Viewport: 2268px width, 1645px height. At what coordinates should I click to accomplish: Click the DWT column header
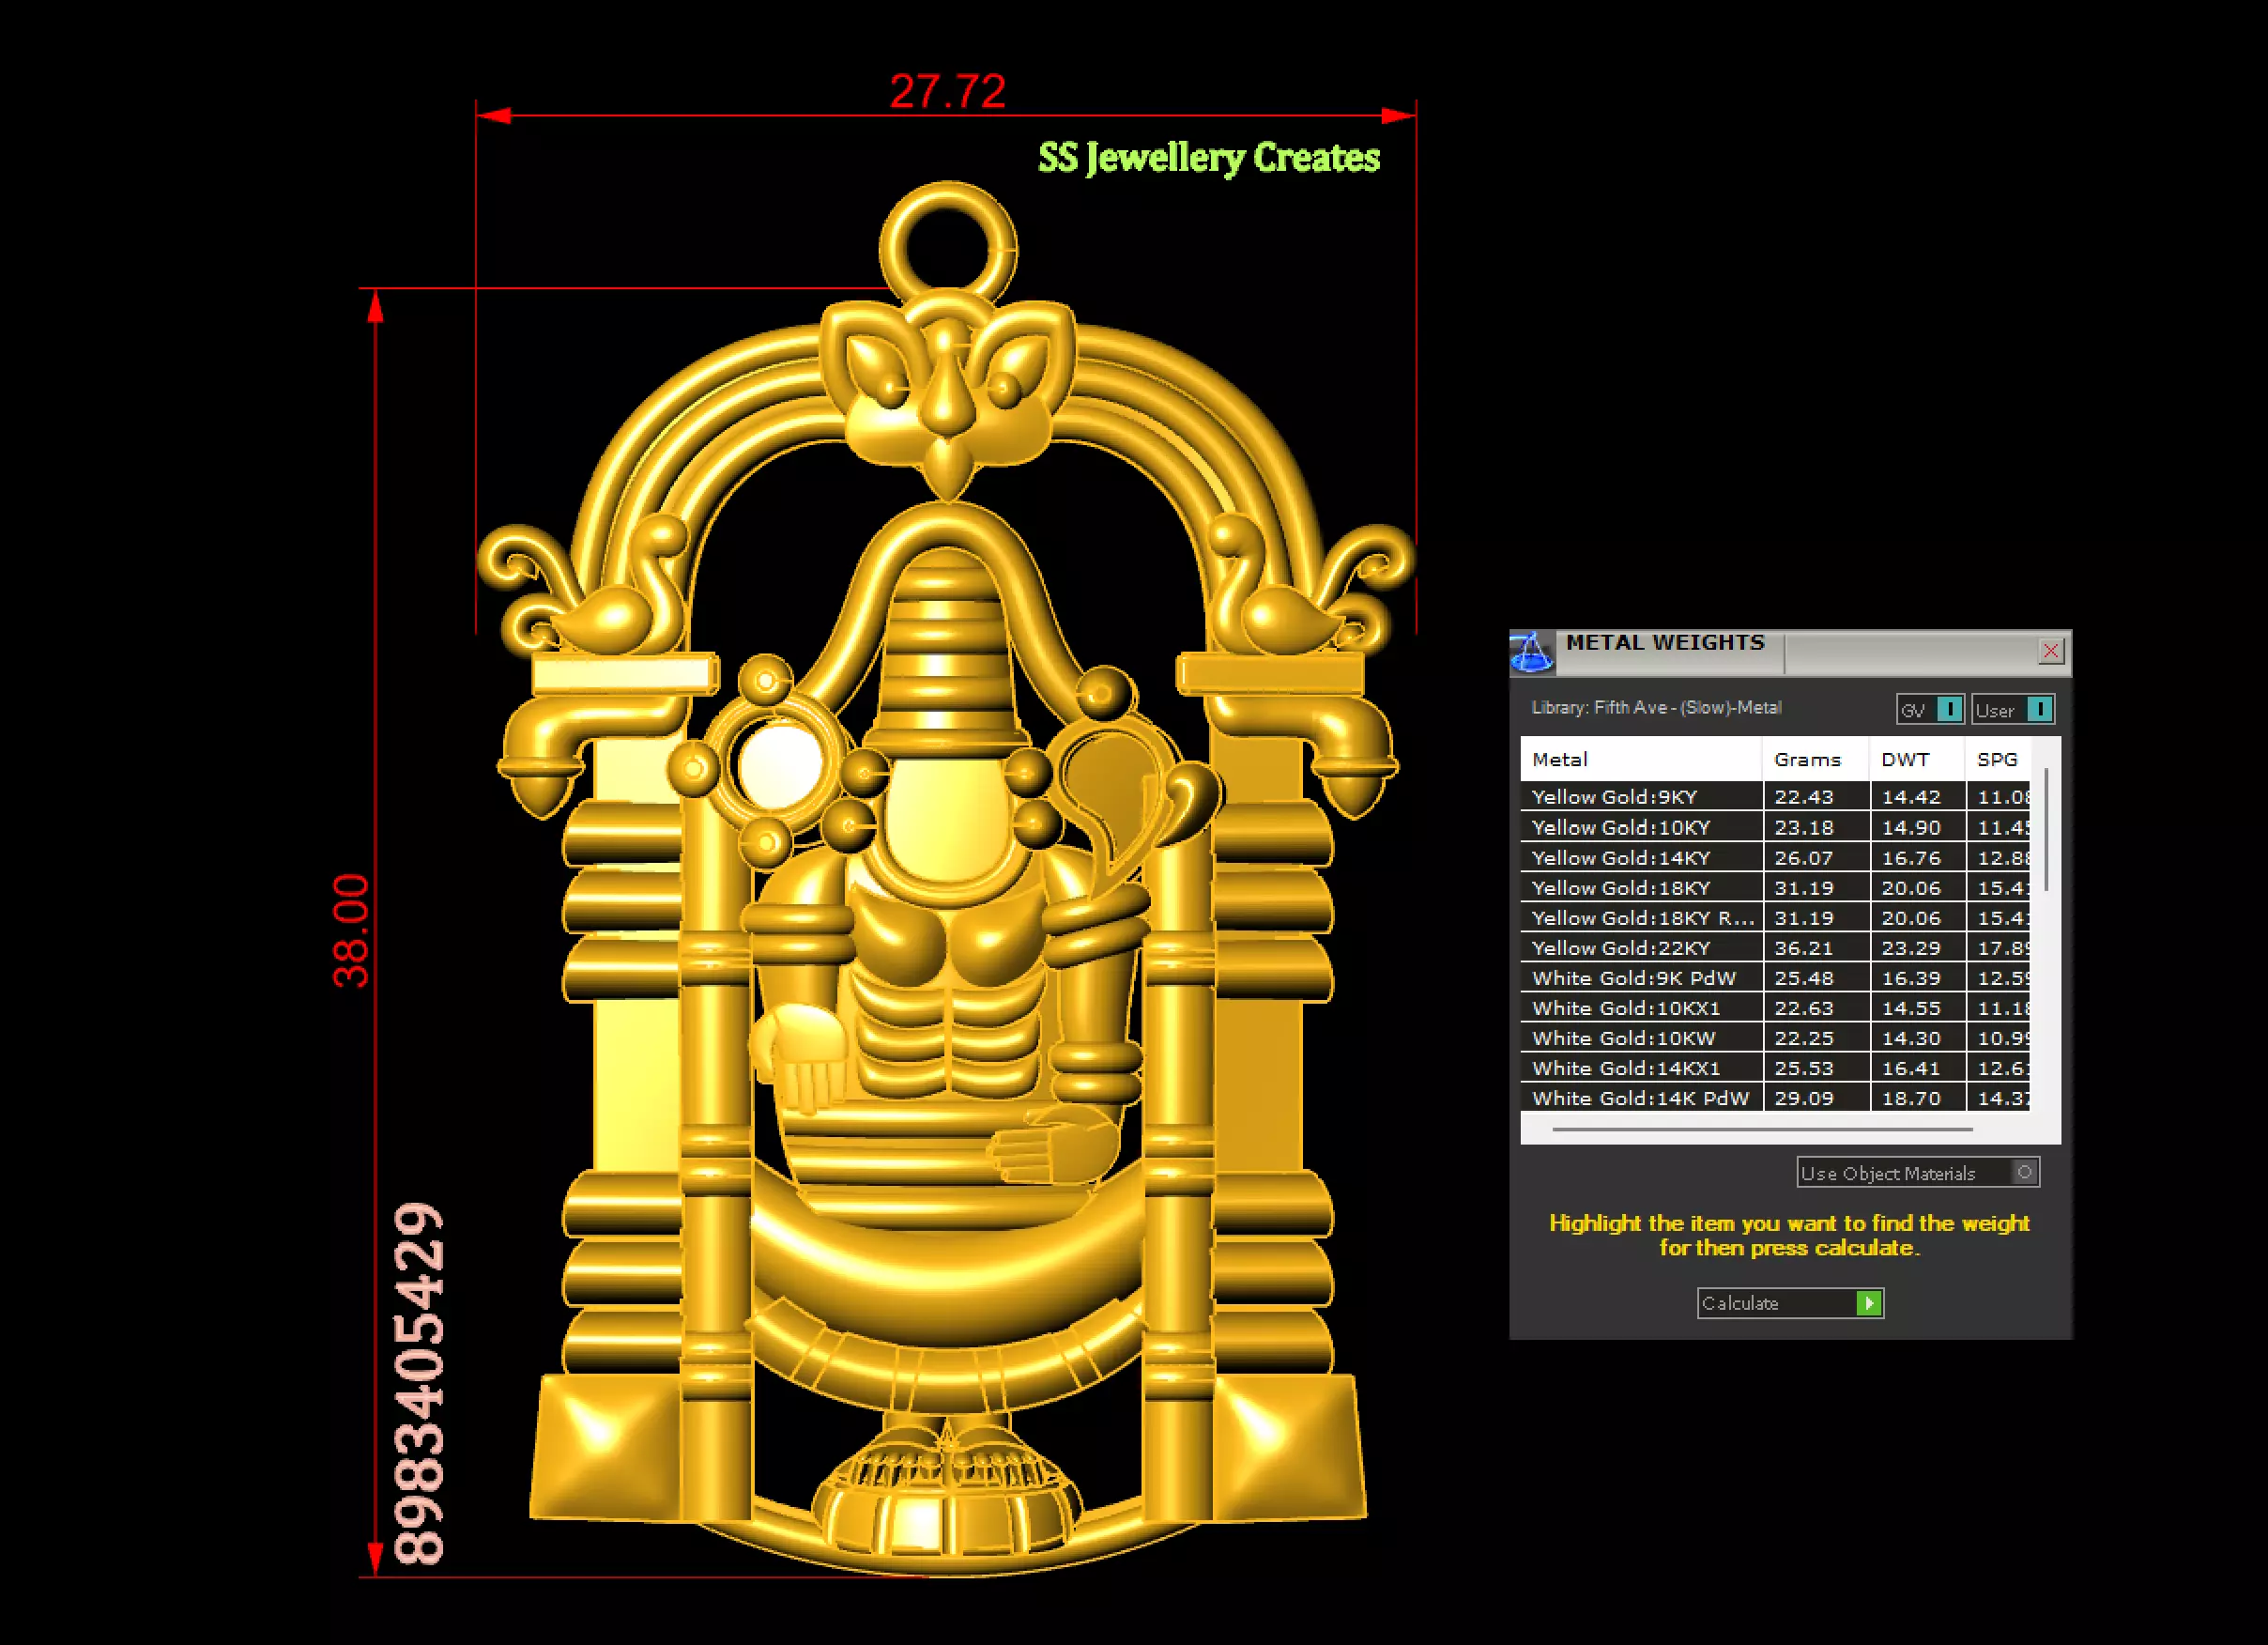click(1916, 759)
